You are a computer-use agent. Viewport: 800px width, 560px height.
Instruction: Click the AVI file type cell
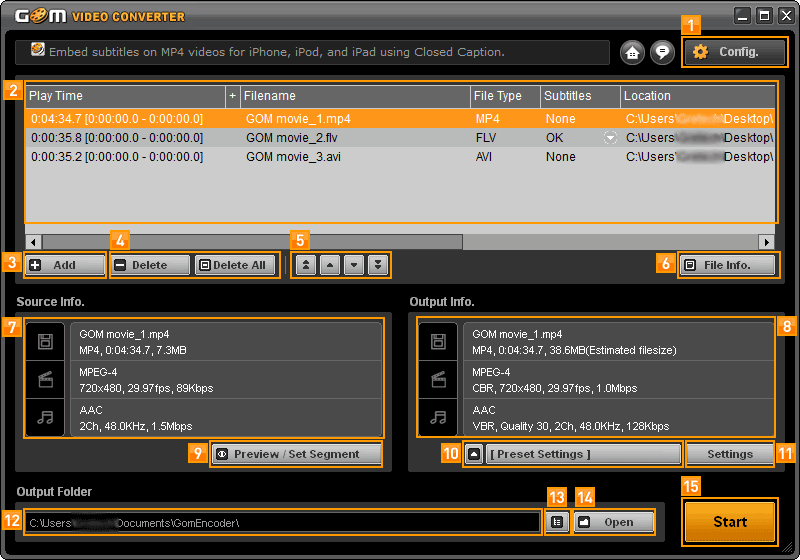pos(484,157)
